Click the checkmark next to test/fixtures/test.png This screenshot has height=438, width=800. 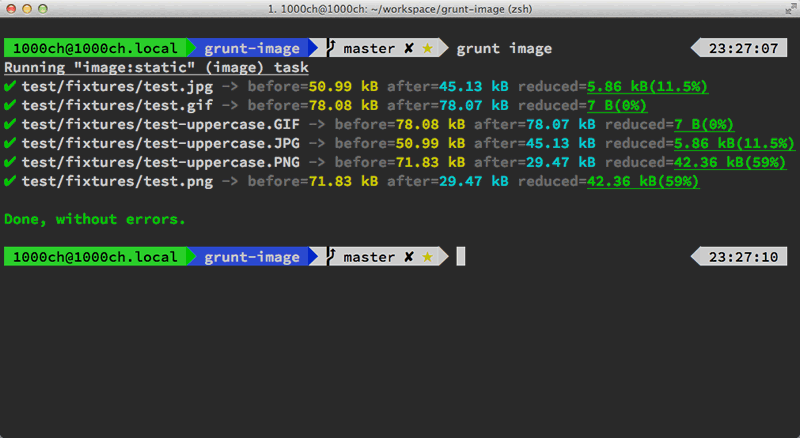tap(10, 181)
